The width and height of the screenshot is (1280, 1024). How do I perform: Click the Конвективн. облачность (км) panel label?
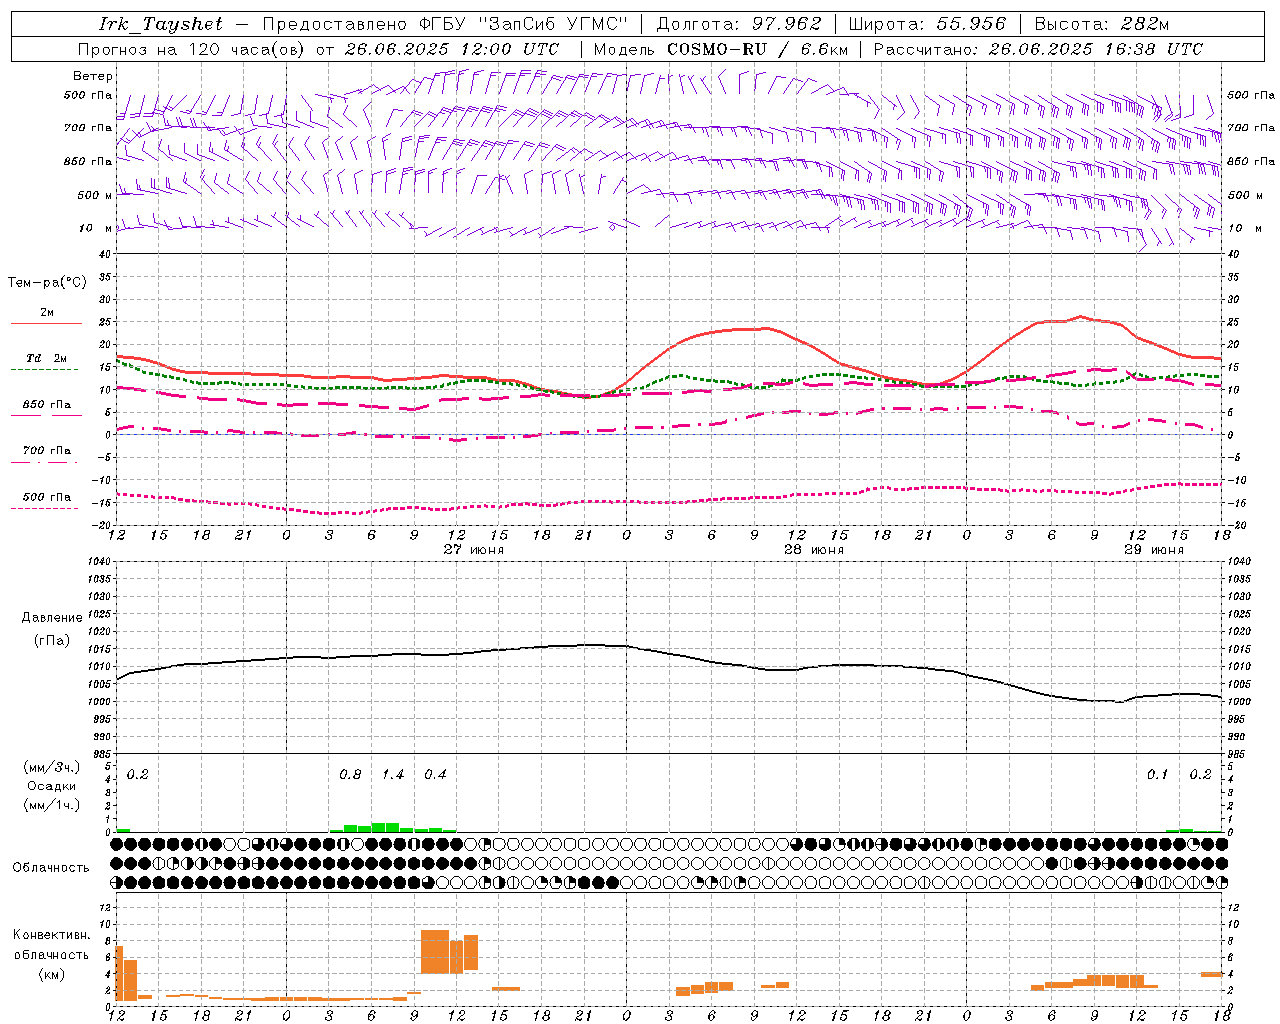click(51, 954)
